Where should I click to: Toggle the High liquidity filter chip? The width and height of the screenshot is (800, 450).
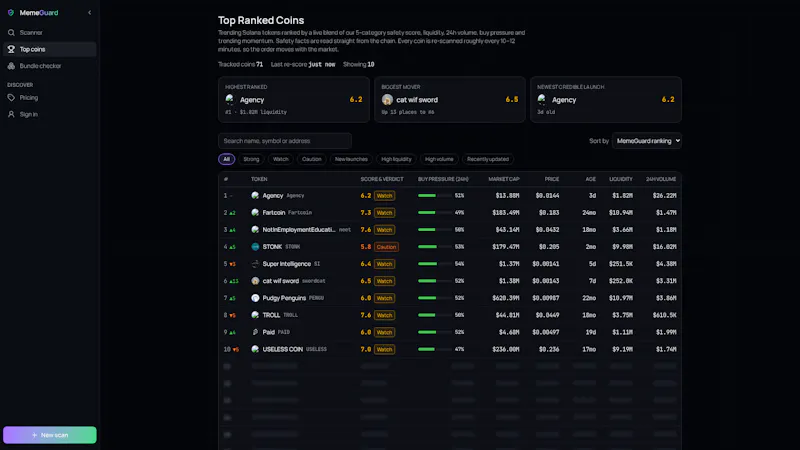[x=396, y=159]
